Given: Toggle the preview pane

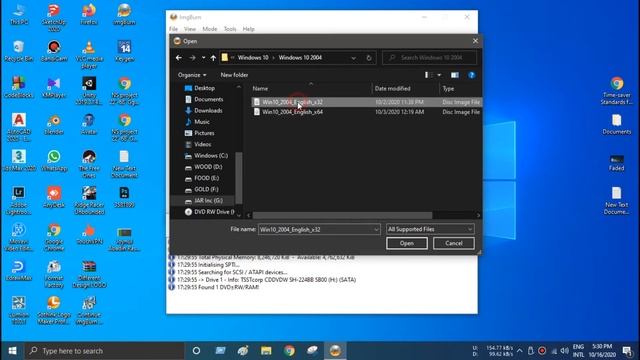Looking at the screenshot, I should (455, 75).
